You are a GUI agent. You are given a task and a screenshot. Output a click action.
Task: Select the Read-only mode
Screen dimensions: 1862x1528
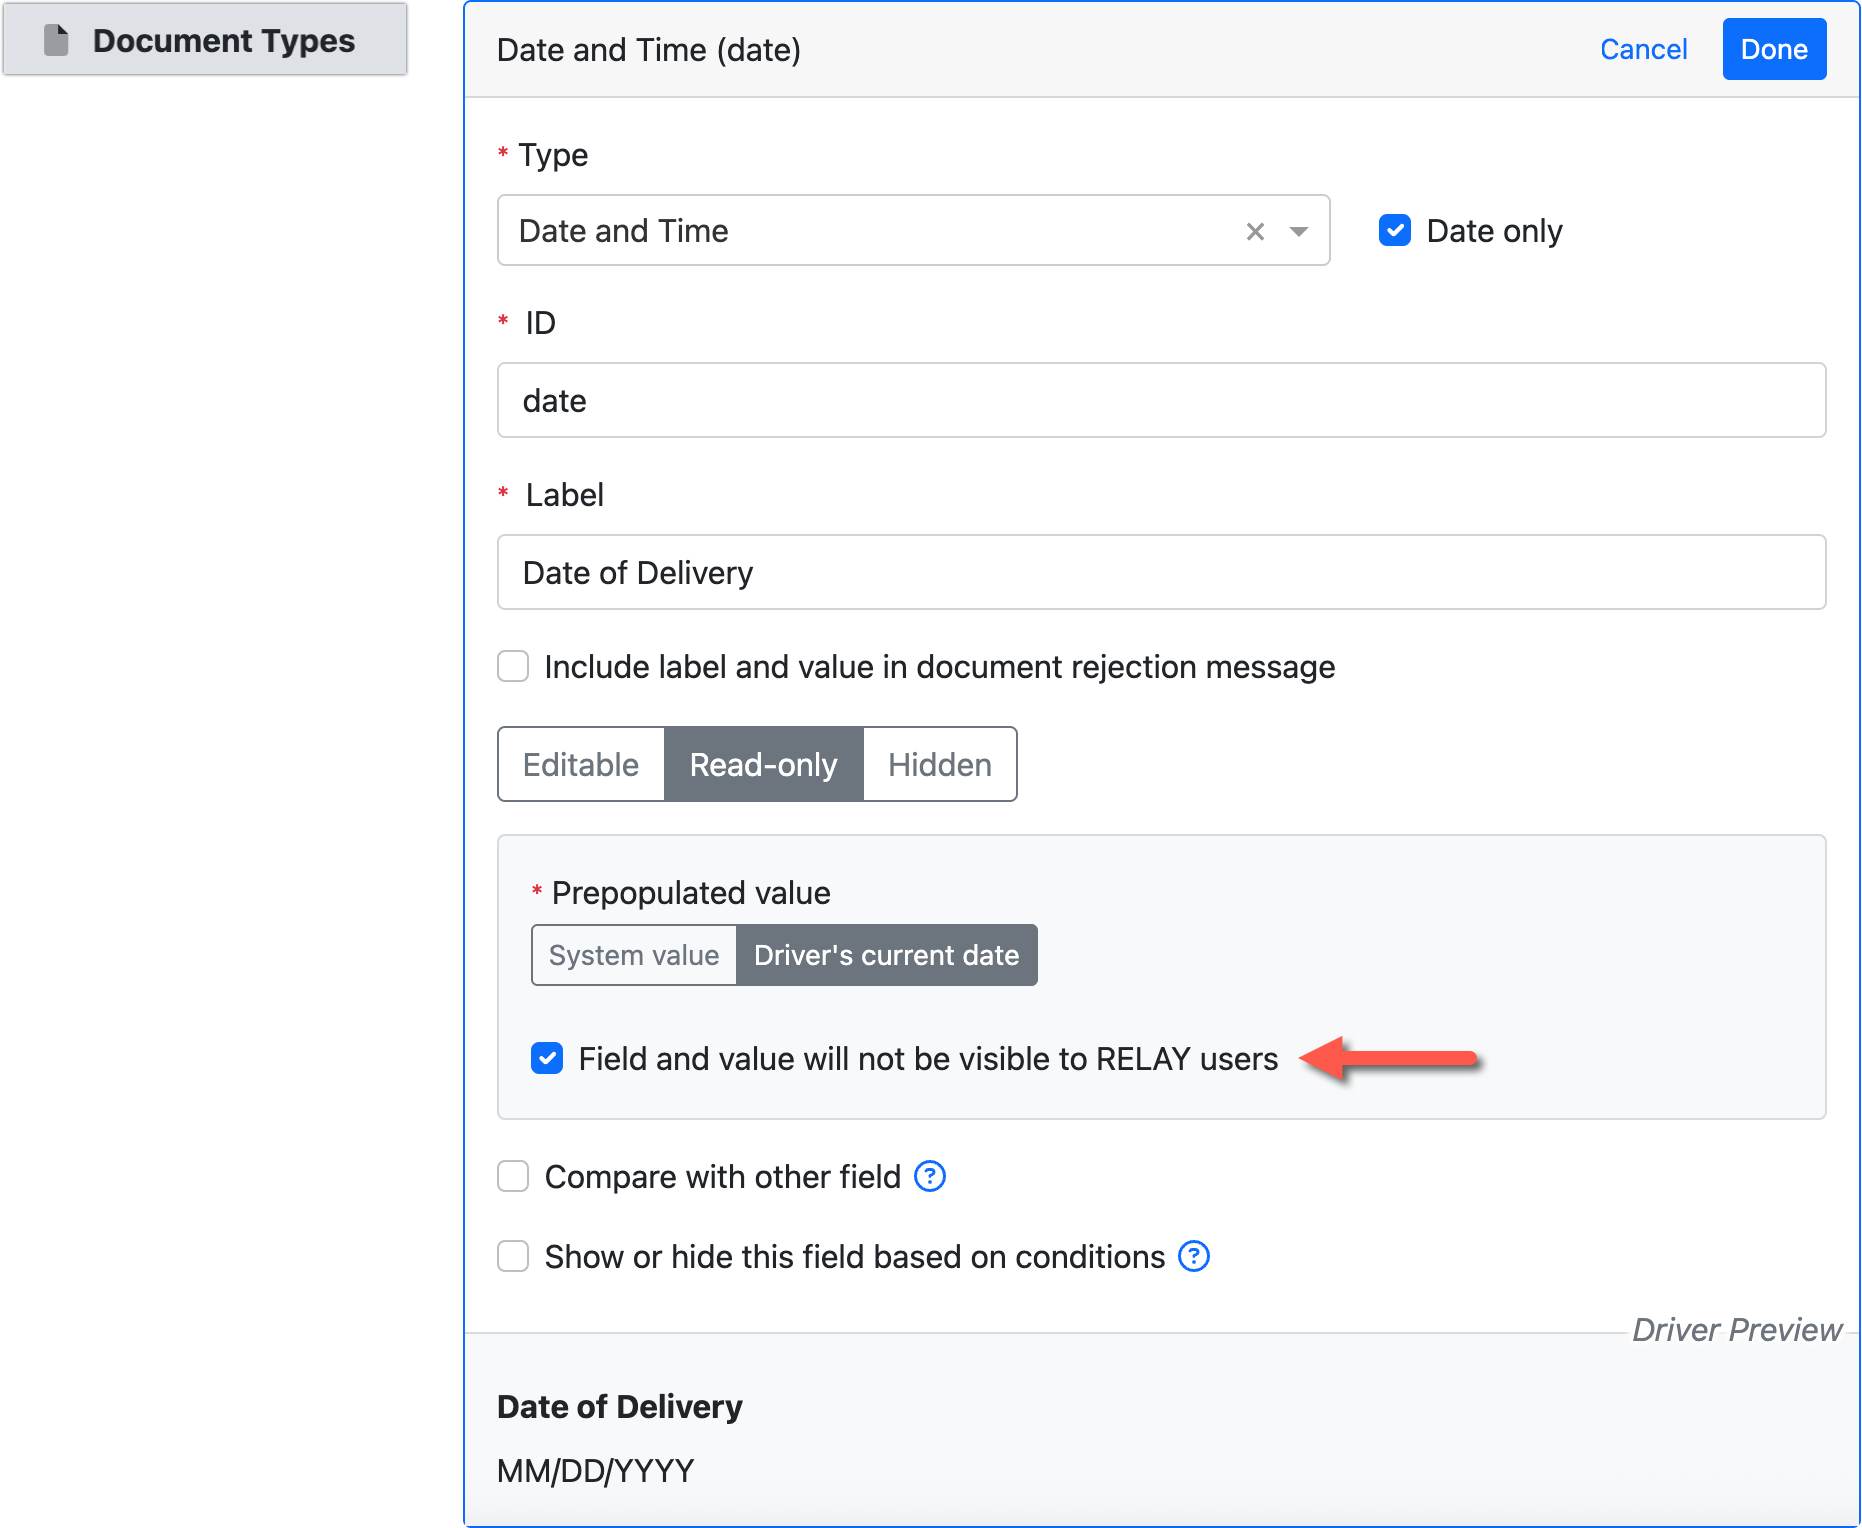click(763, 765)
